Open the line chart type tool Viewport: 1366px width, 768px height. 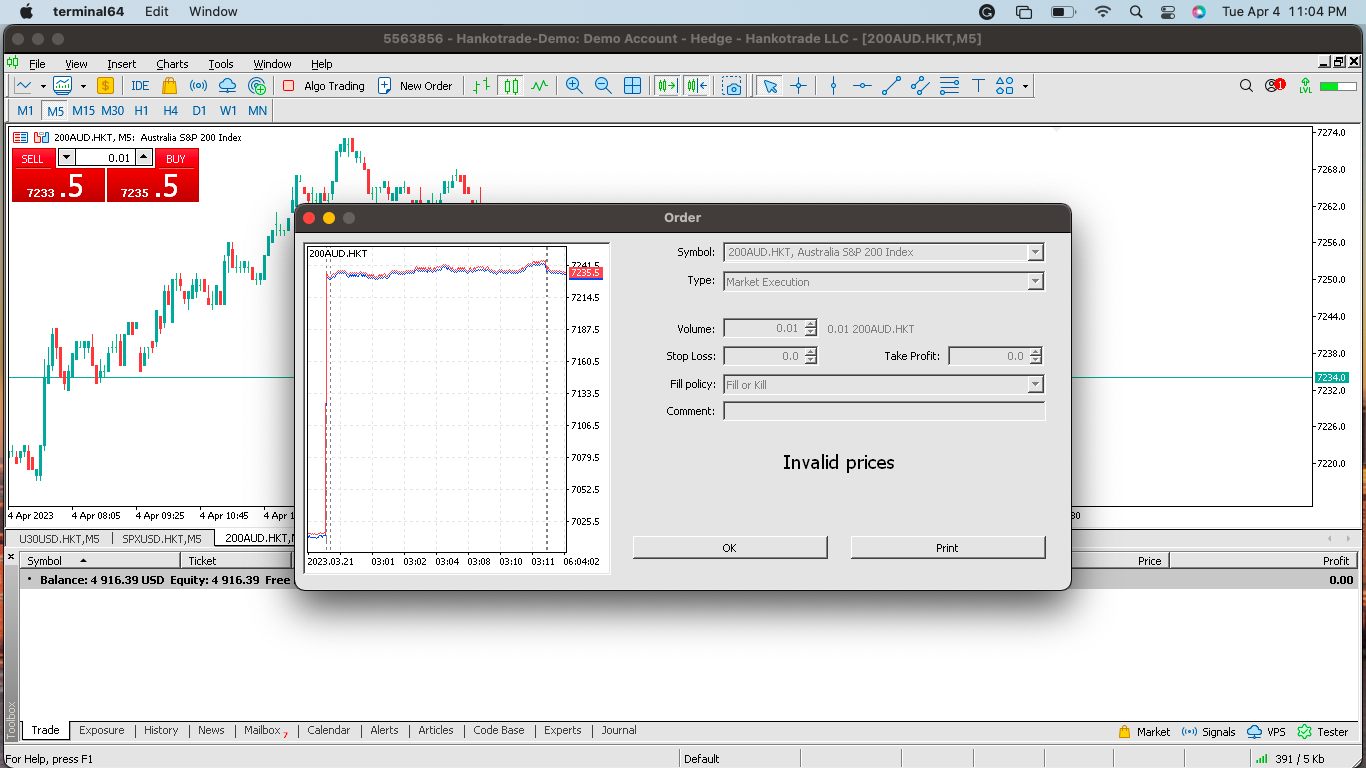click(x=24, y=86)
